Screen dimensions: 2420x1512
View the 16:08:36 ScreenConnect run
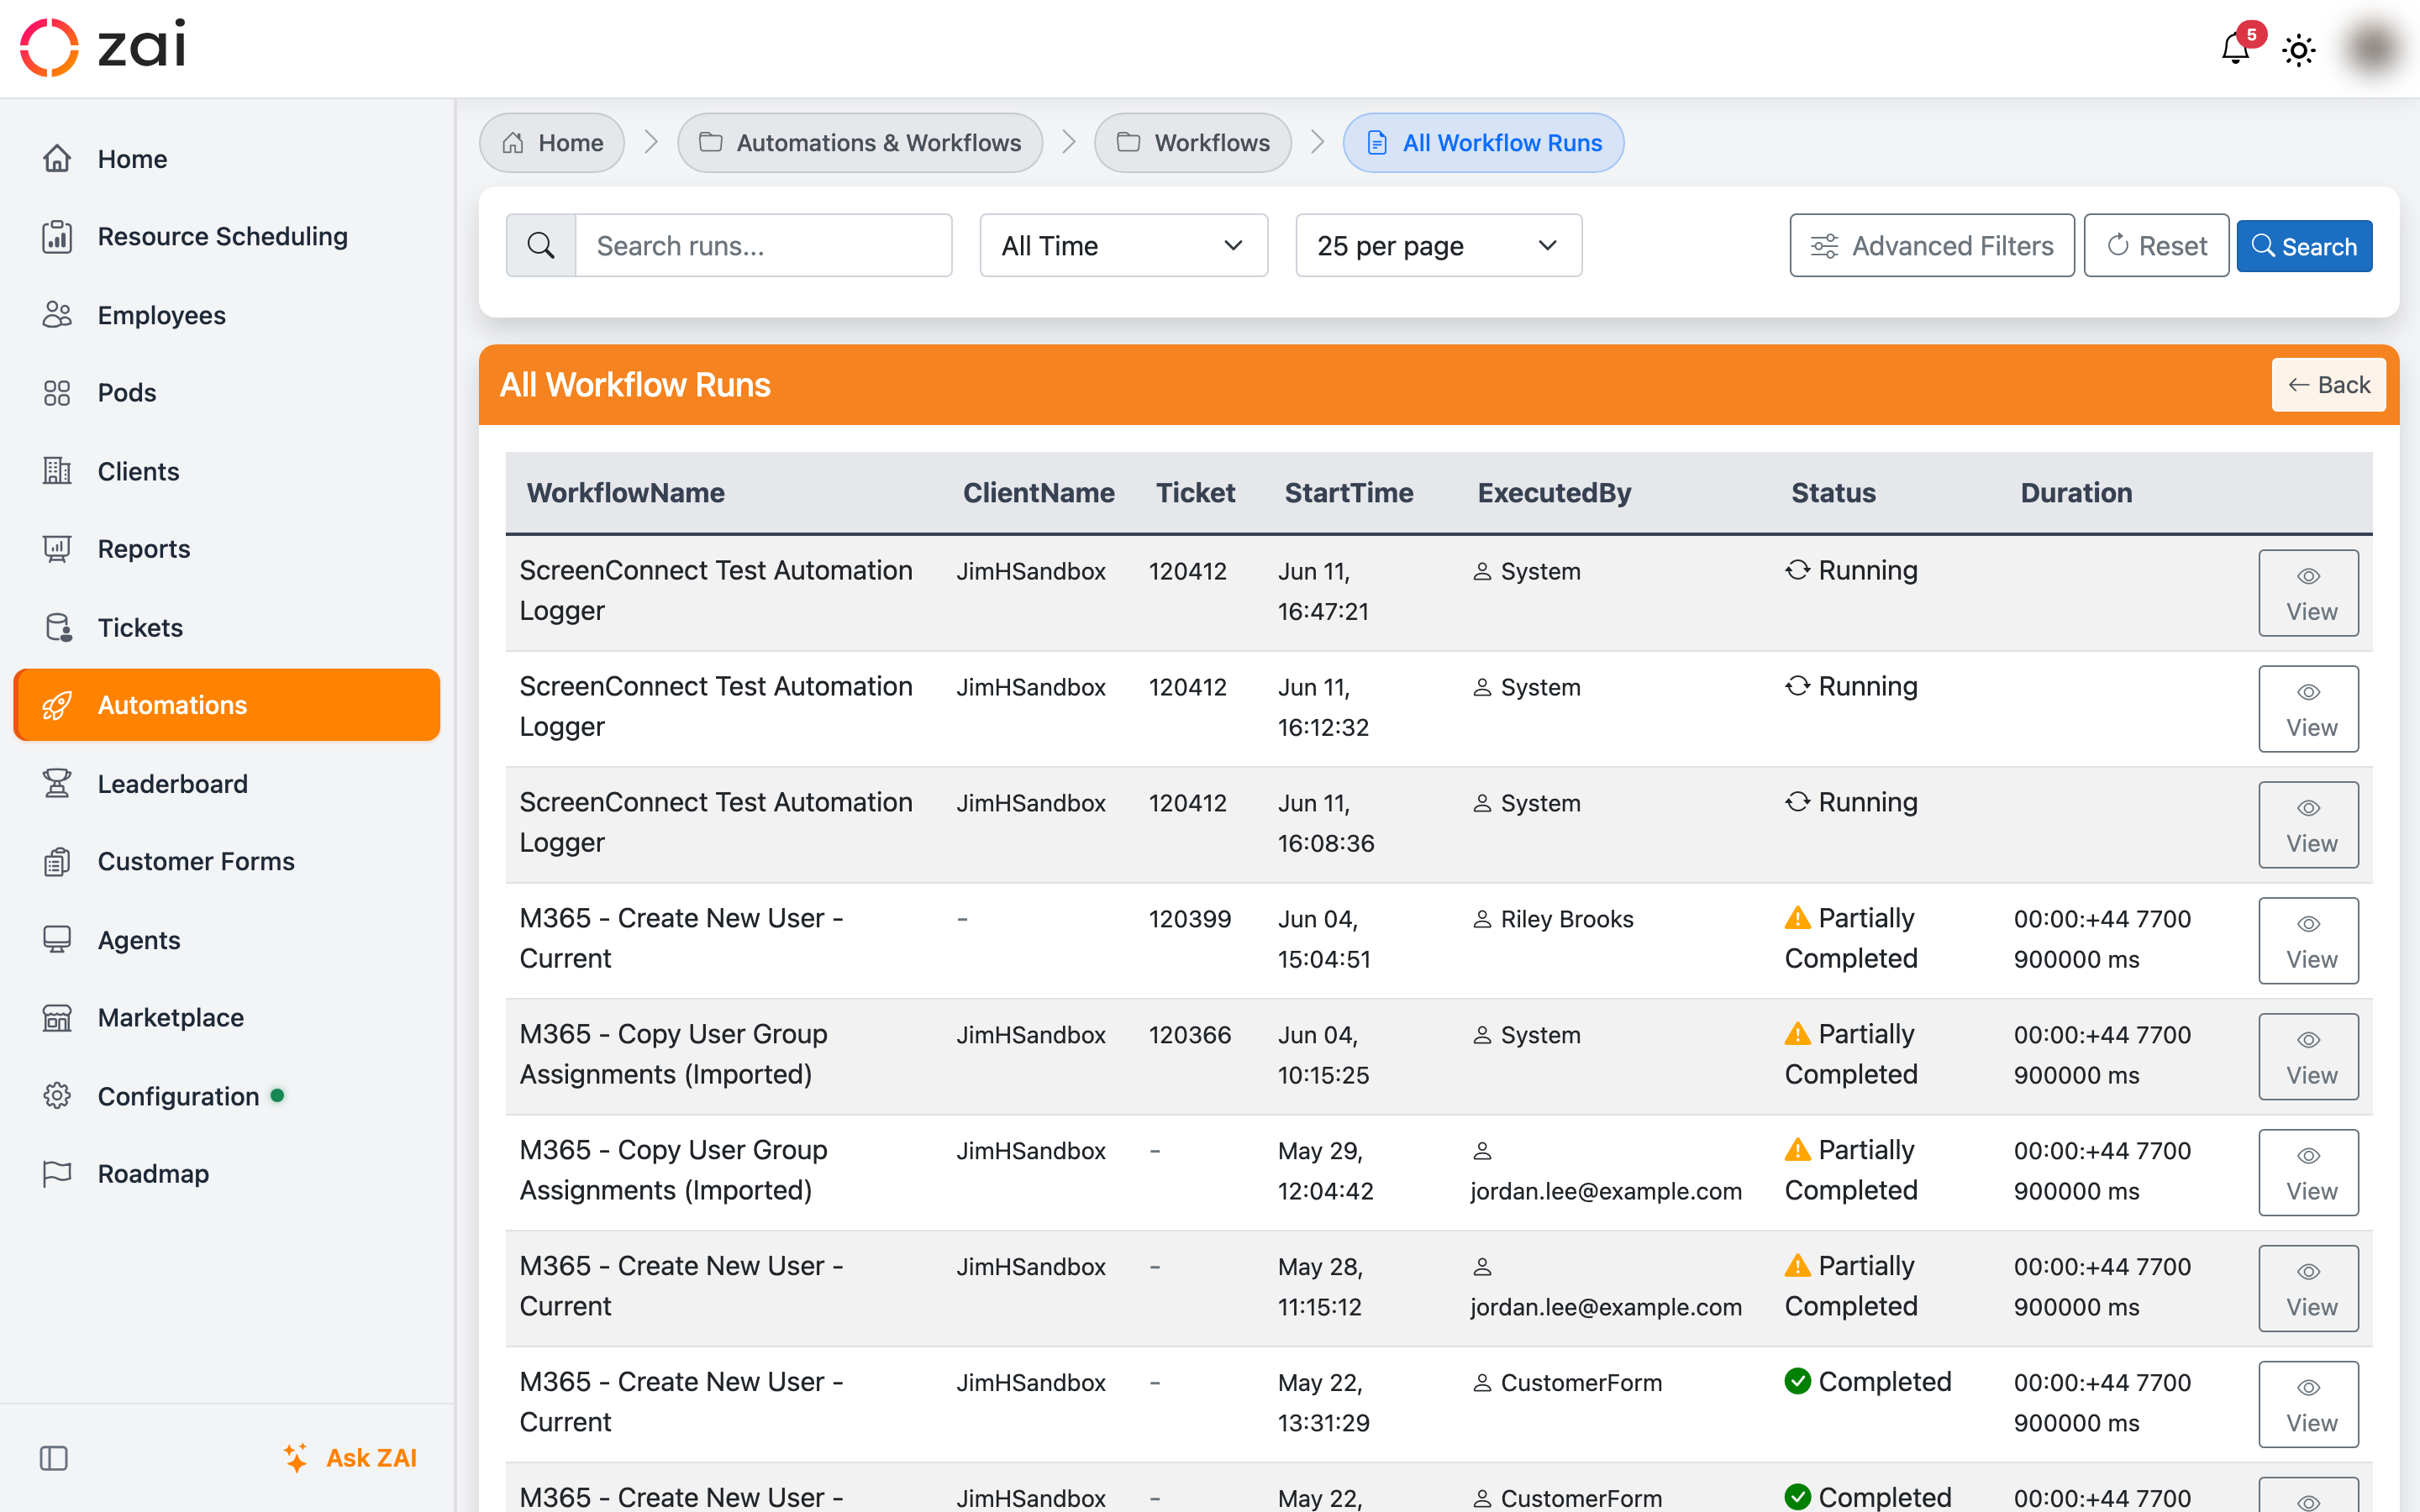(x=2308, y=825)
